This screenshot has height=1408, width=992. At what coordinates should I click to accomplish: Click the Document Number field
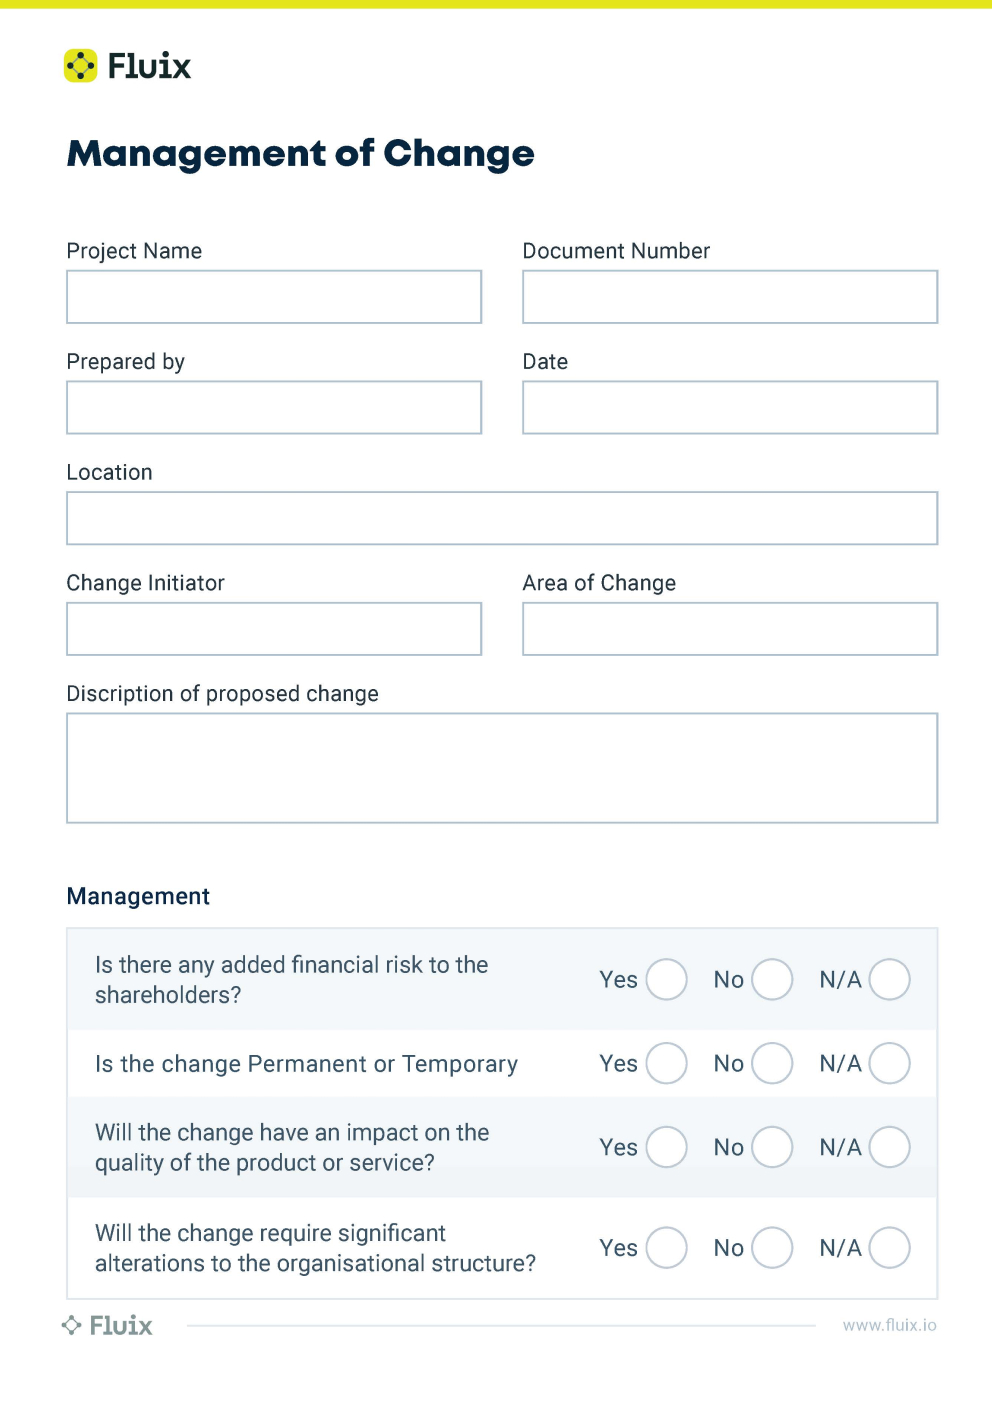coord(730,297)
